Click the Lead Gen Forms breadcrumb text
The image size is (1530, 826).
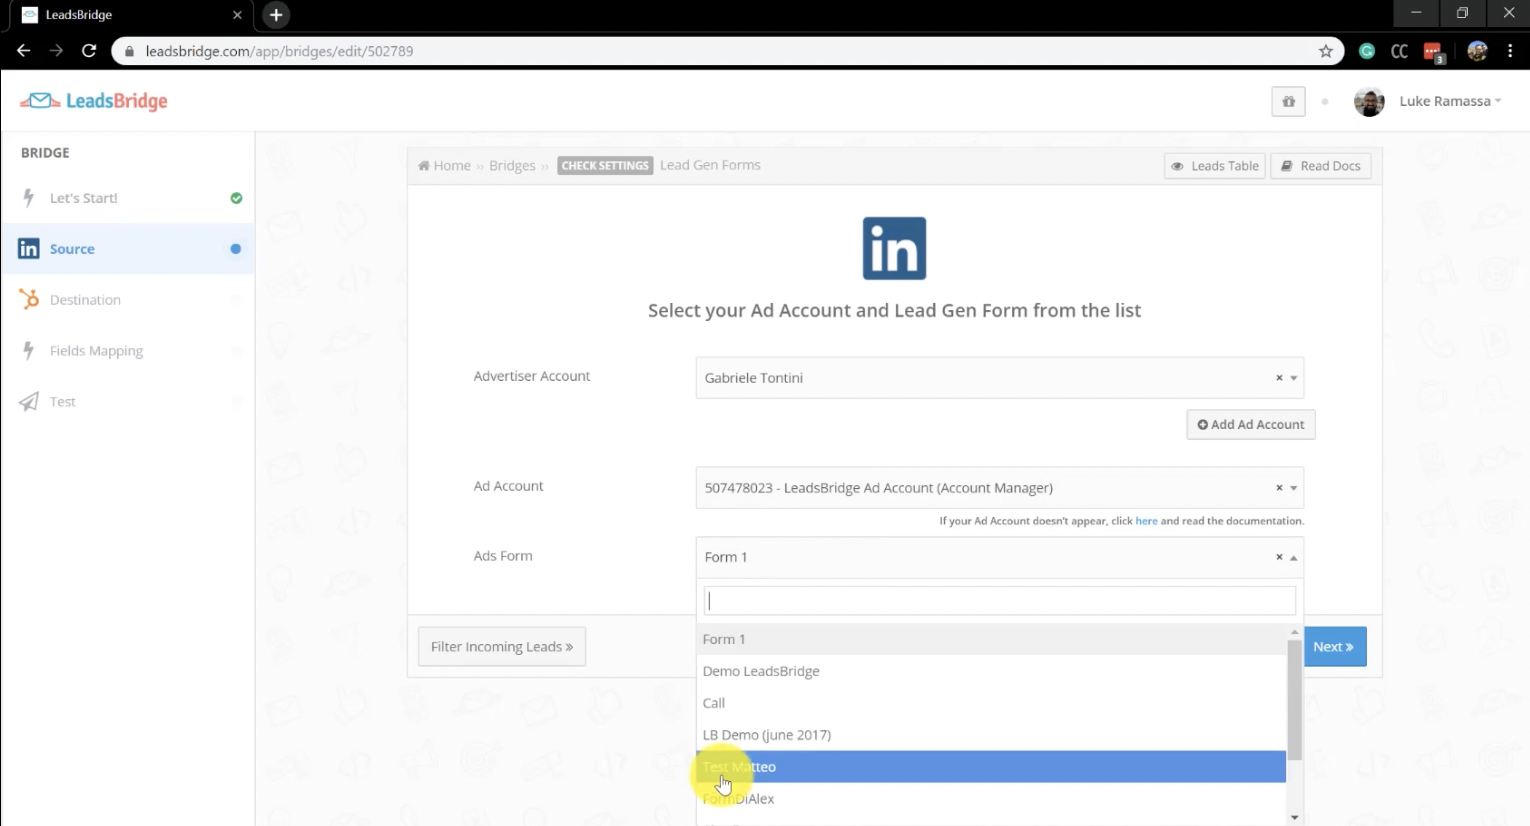(x=710, y=165)
